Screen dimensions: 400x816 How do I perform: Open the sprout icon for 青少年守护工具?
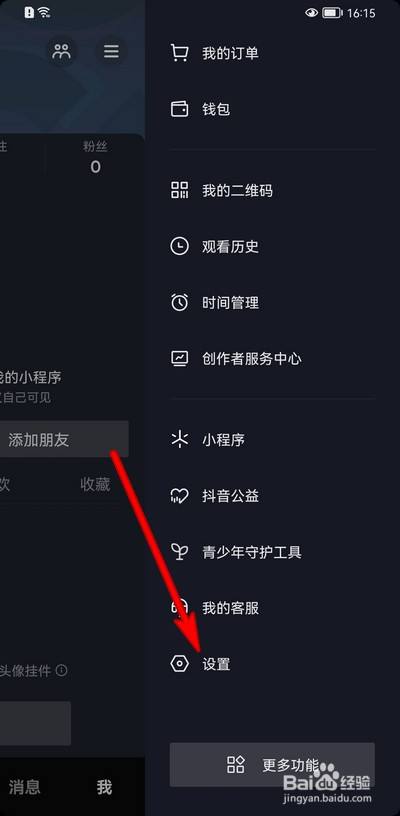click(x=179, y=552)
